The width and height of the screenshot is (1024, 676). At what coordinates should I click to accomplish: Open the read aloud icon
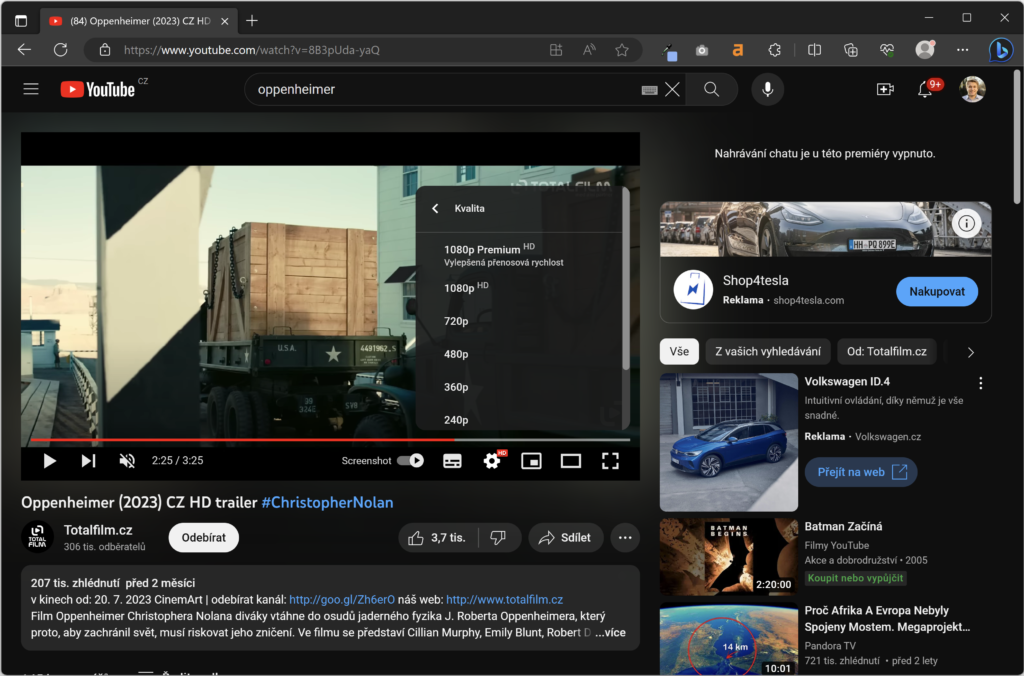589,50
